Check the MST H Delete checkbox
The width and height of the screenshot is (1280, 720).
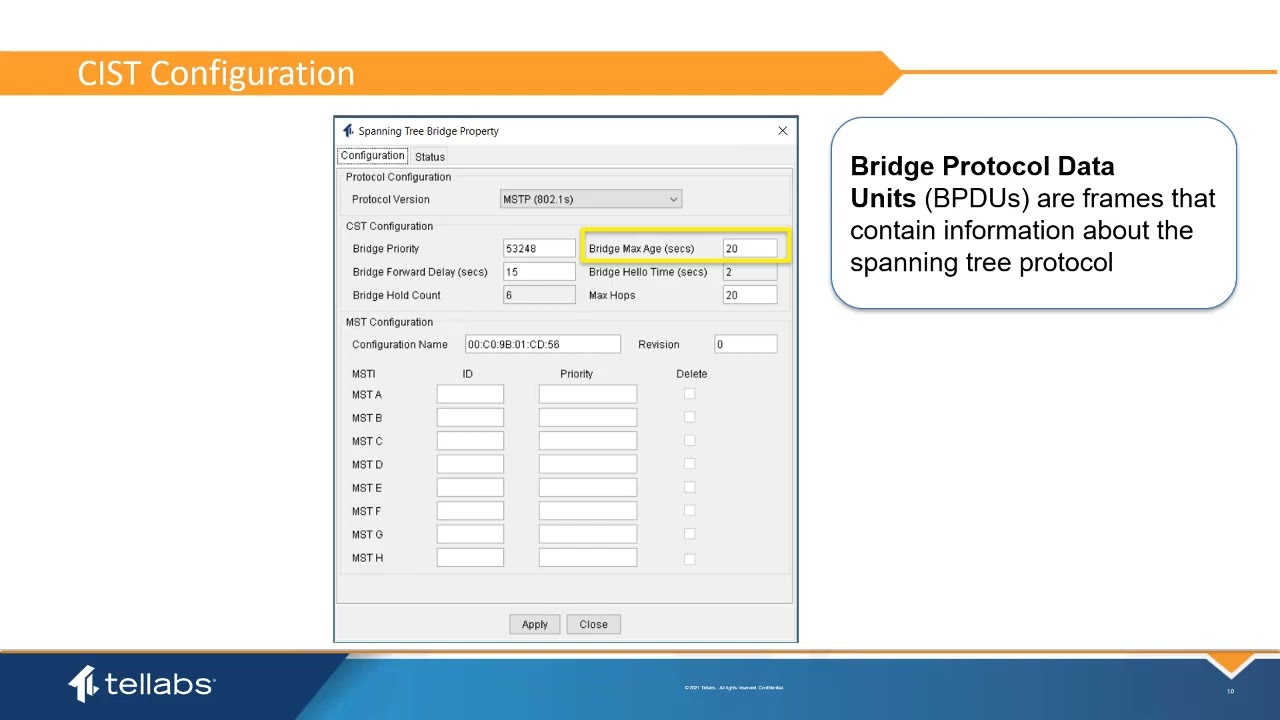689,559
